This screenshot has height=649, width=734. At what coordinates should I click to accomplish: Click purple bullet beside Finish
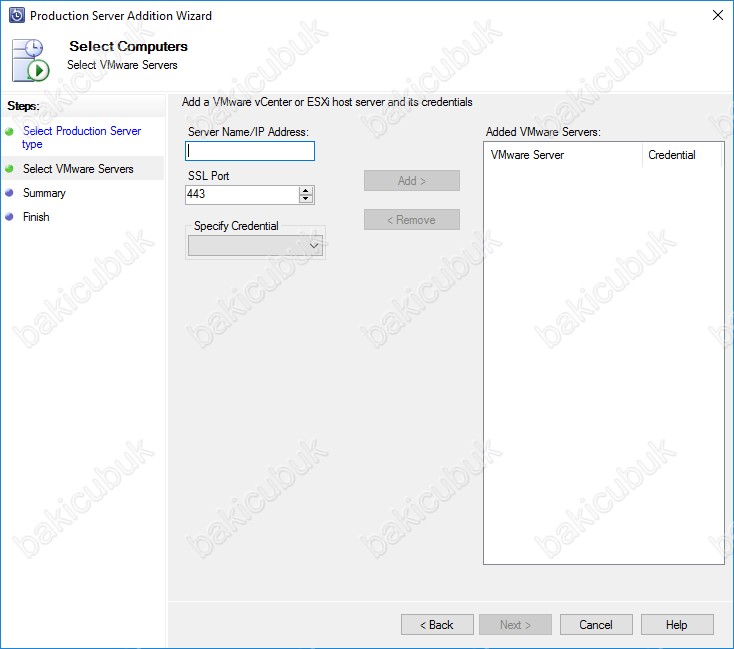(9, 216)
